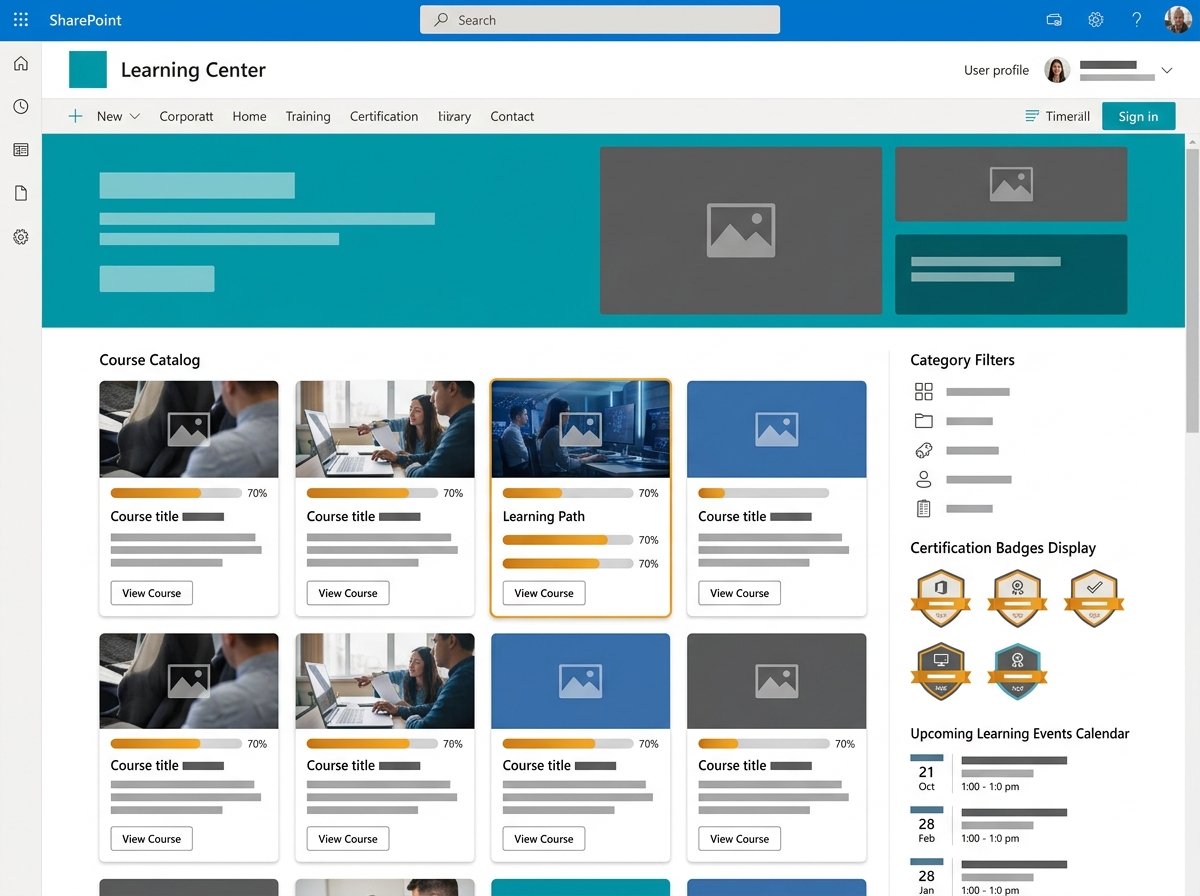Click the Category Filters heading
1200x896 pixels.
(962, 360)
